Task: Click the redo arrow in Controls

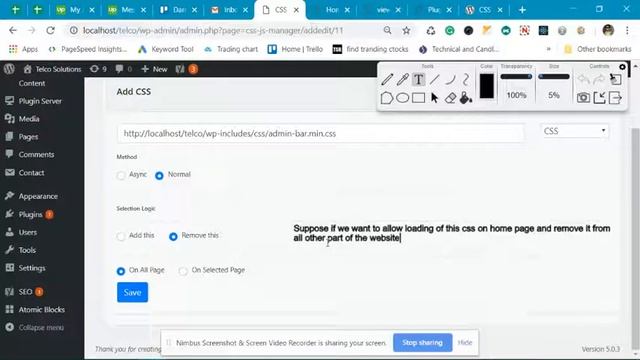Action: pyautogui.click(x=599, y=79)
